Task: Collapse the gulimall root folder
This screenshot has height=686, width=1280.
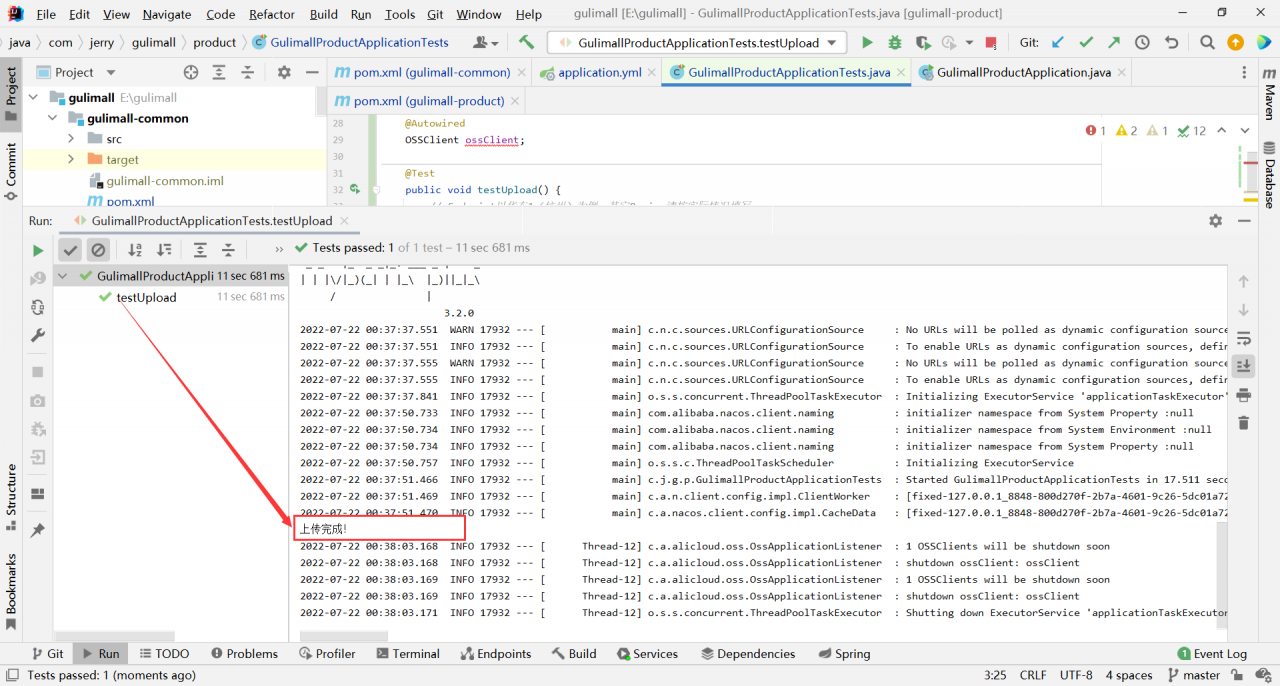Action: pyautogui.click(x=33, y=97)
